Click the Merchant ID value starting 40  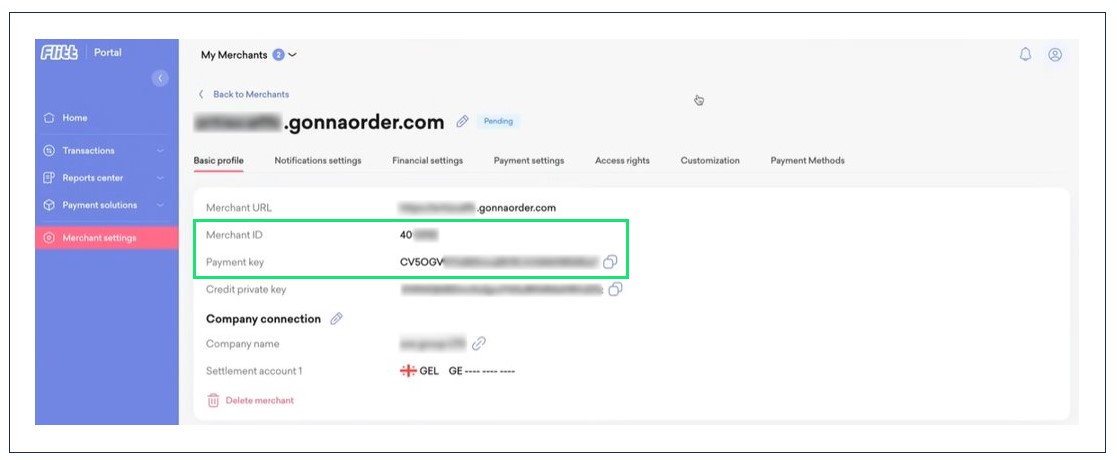419,235
